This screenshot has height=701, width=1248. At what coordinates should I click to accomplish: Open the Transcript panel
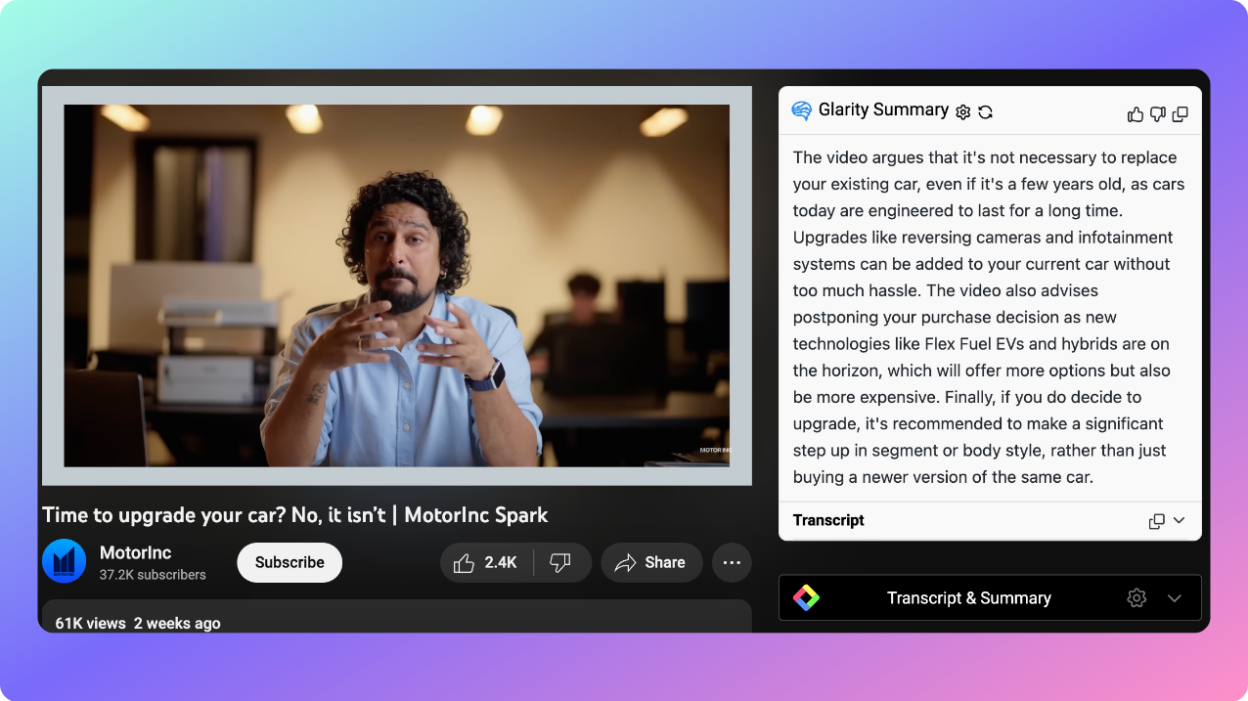coord(828,521)
